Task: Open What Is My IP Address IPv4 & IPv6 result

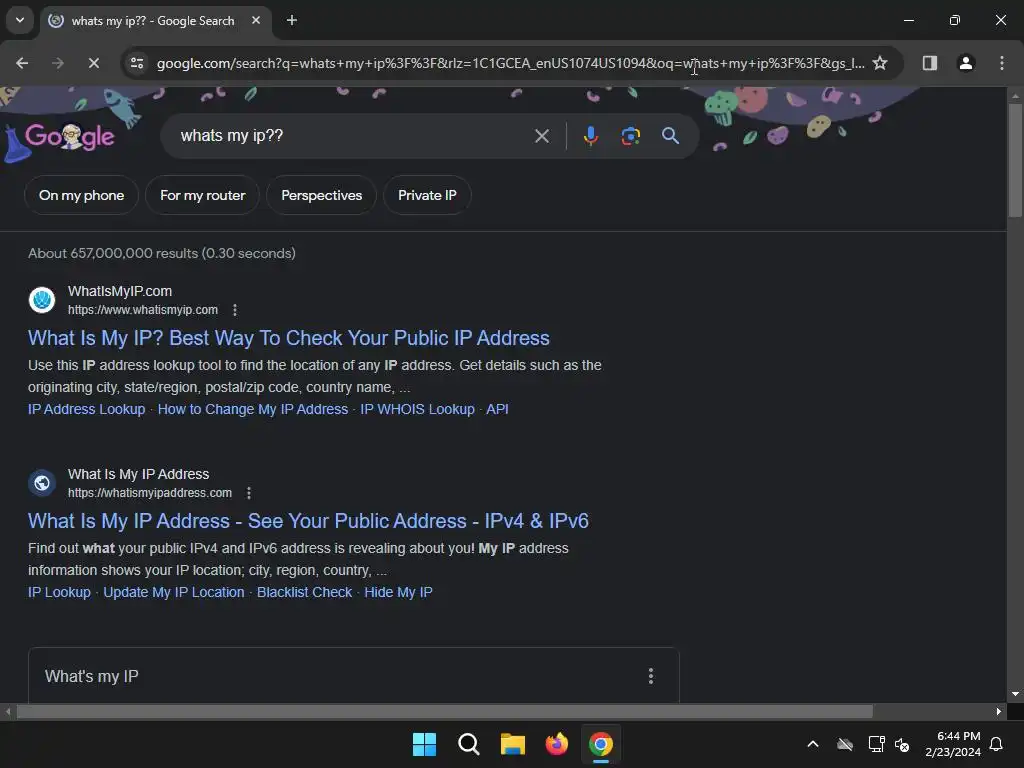Action: [x=308, y=520]
